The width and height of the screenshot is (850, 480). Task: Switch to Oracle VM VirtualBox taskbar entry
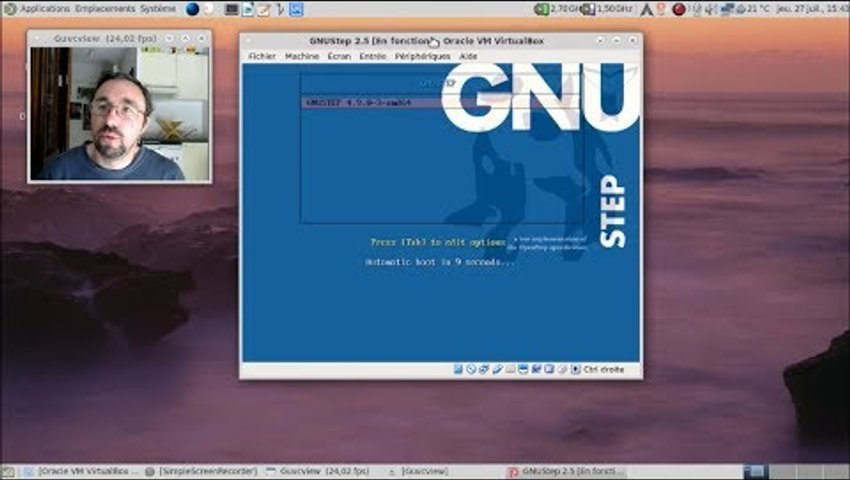81,471
